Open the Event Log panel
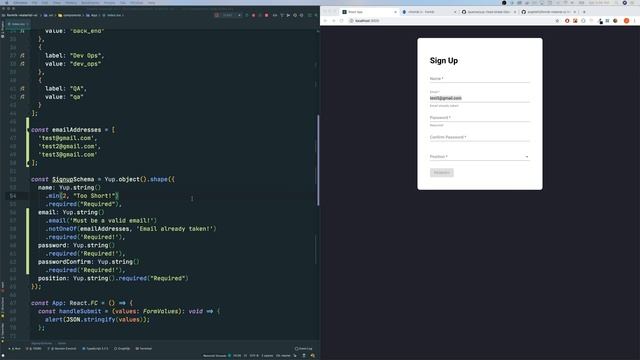This screenshot has width=640, height=360. click(x=303, y=349)
